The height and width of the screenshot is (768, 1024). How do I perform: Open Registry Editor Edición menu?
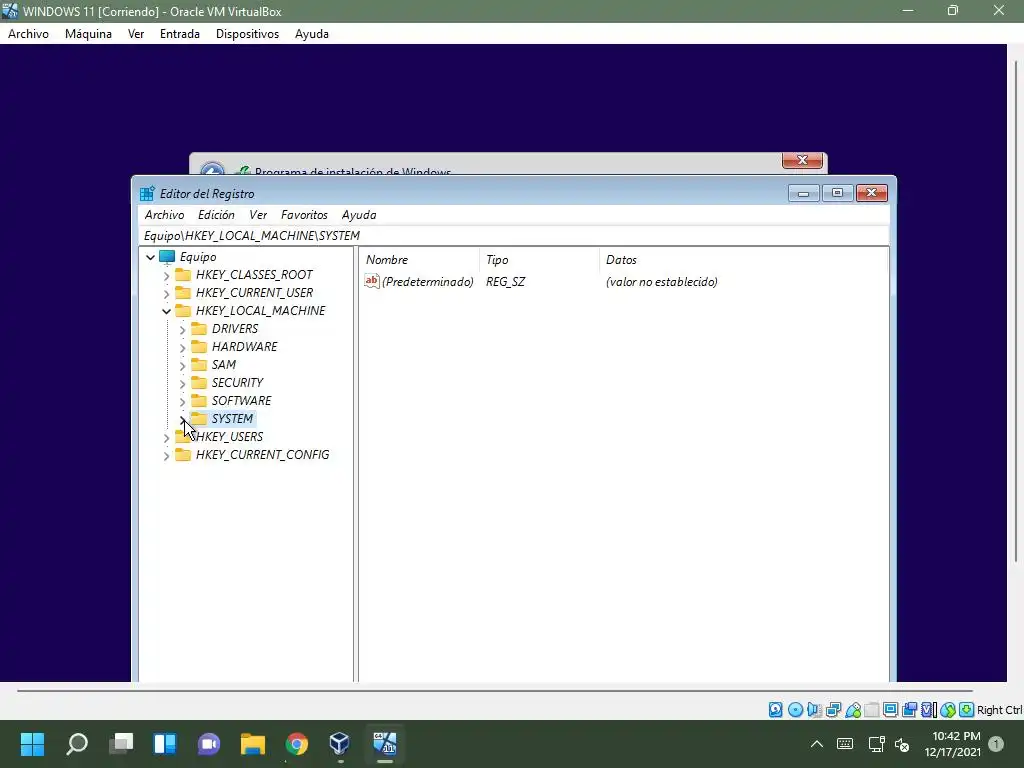pos(216,215)
